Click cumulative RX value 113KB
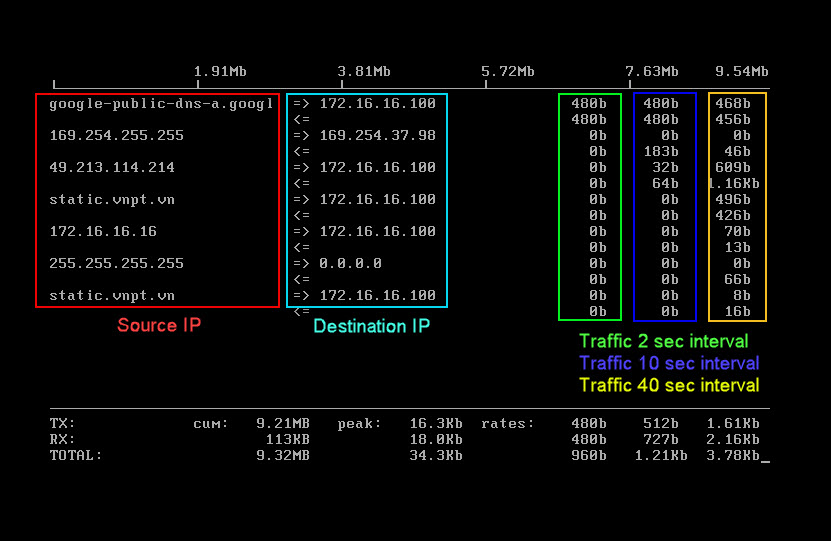This screenshot has height=541, width=831. coord(288,439)
